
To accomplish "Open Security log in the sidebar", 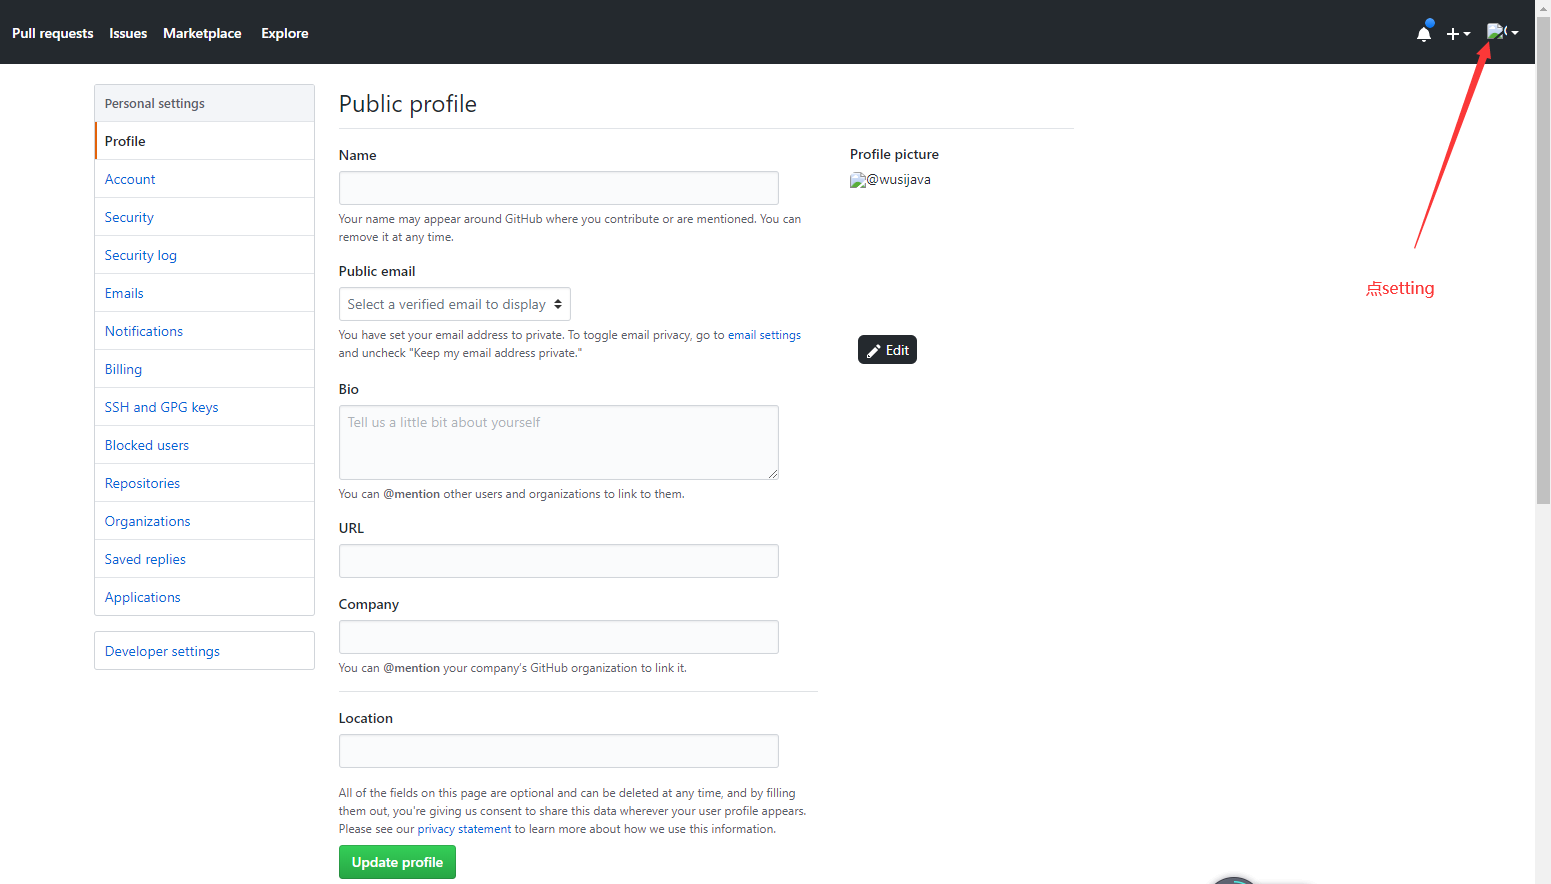I will tap(140, 255).
